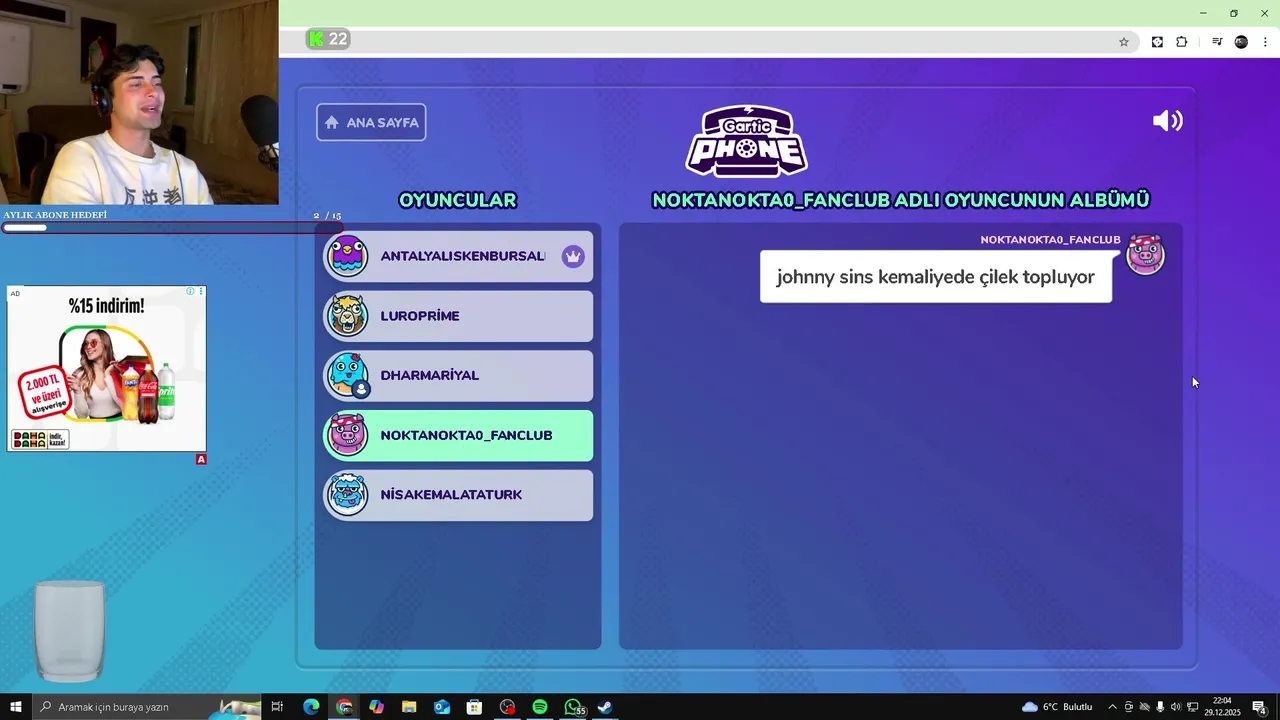Open NİSAKEMALATATURK player album

(458, 495)
